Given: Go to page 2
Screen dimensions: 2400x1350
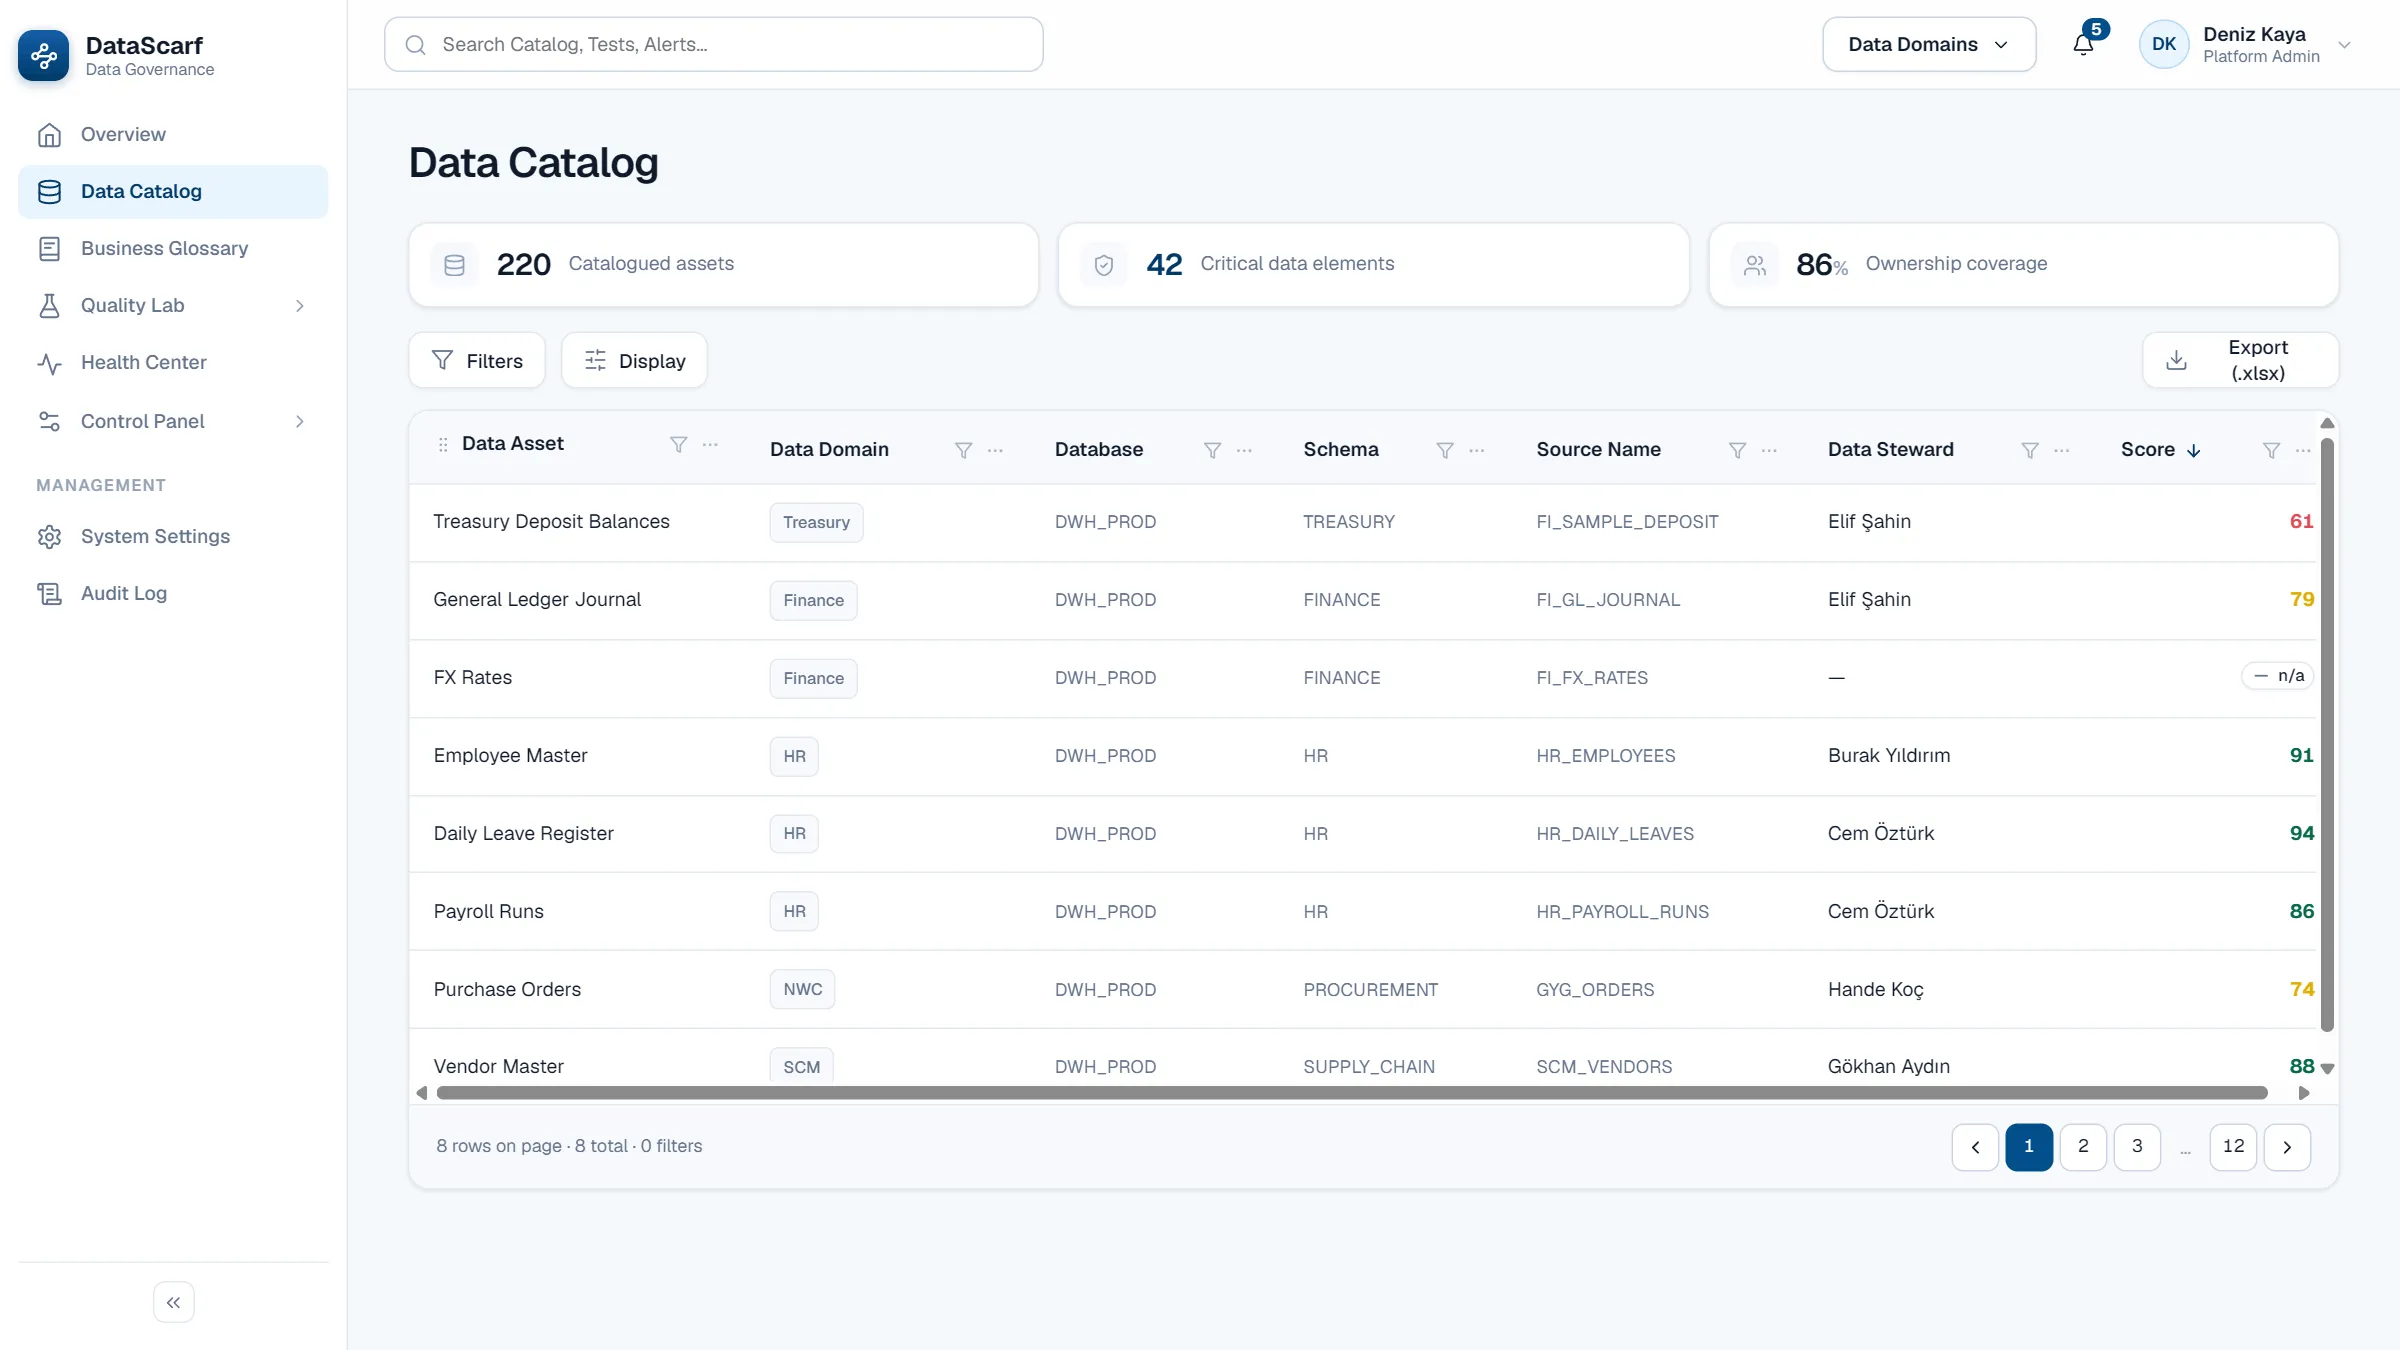Looking at the screenshot, I should (2083, 1147).
